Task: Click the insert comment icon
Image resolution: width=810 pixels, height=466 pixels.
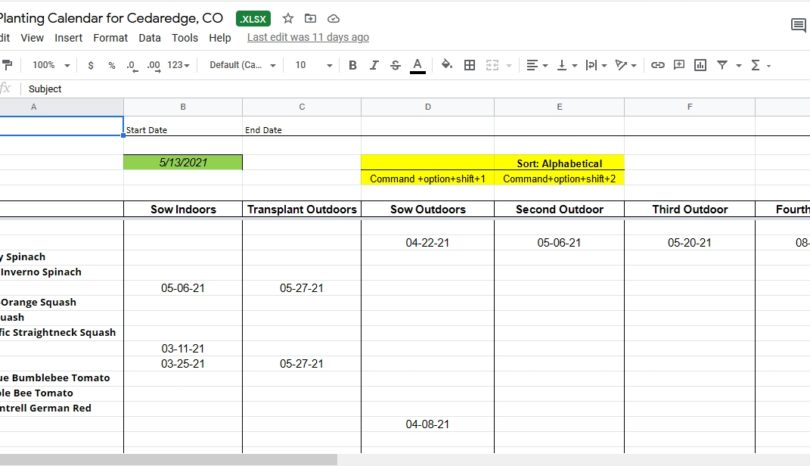Action: point(679,65)
